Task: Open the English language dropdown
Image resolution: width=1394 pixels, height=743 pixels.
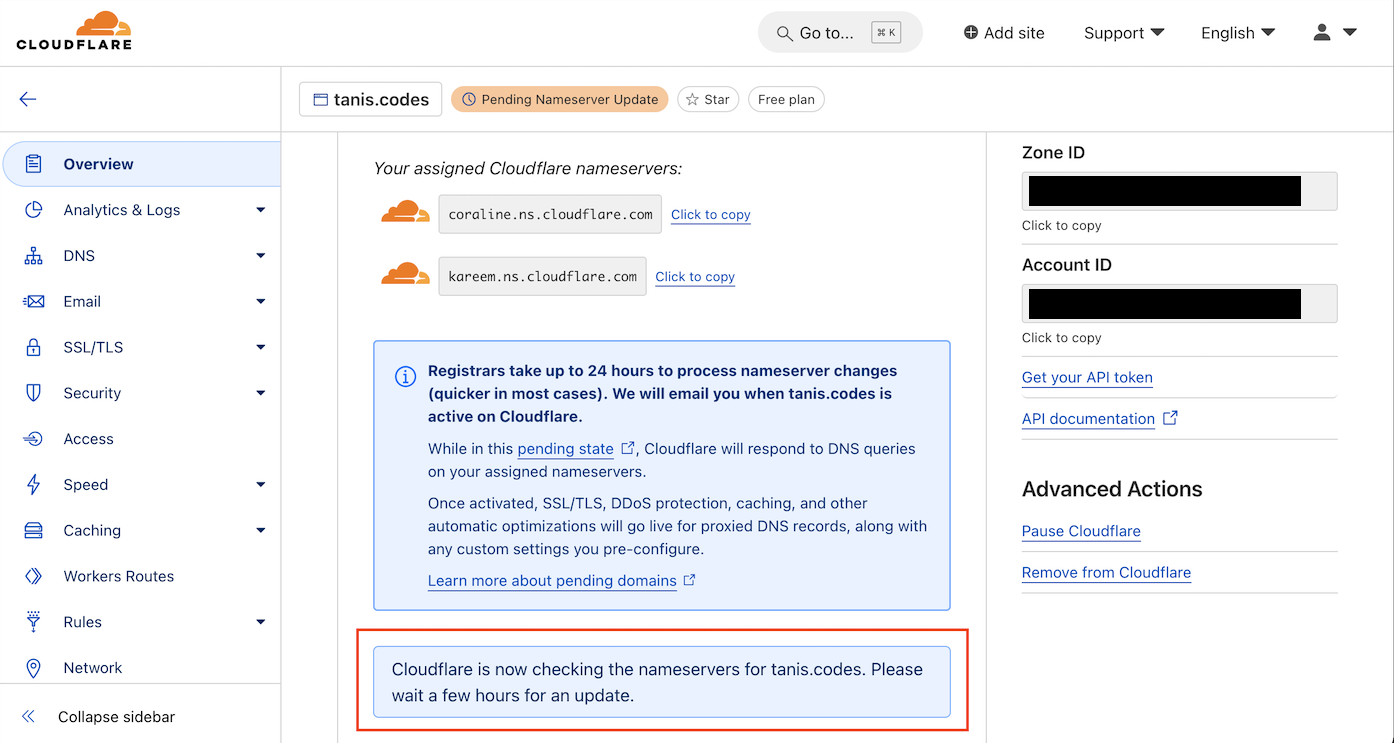Action: click(1238, 33)
